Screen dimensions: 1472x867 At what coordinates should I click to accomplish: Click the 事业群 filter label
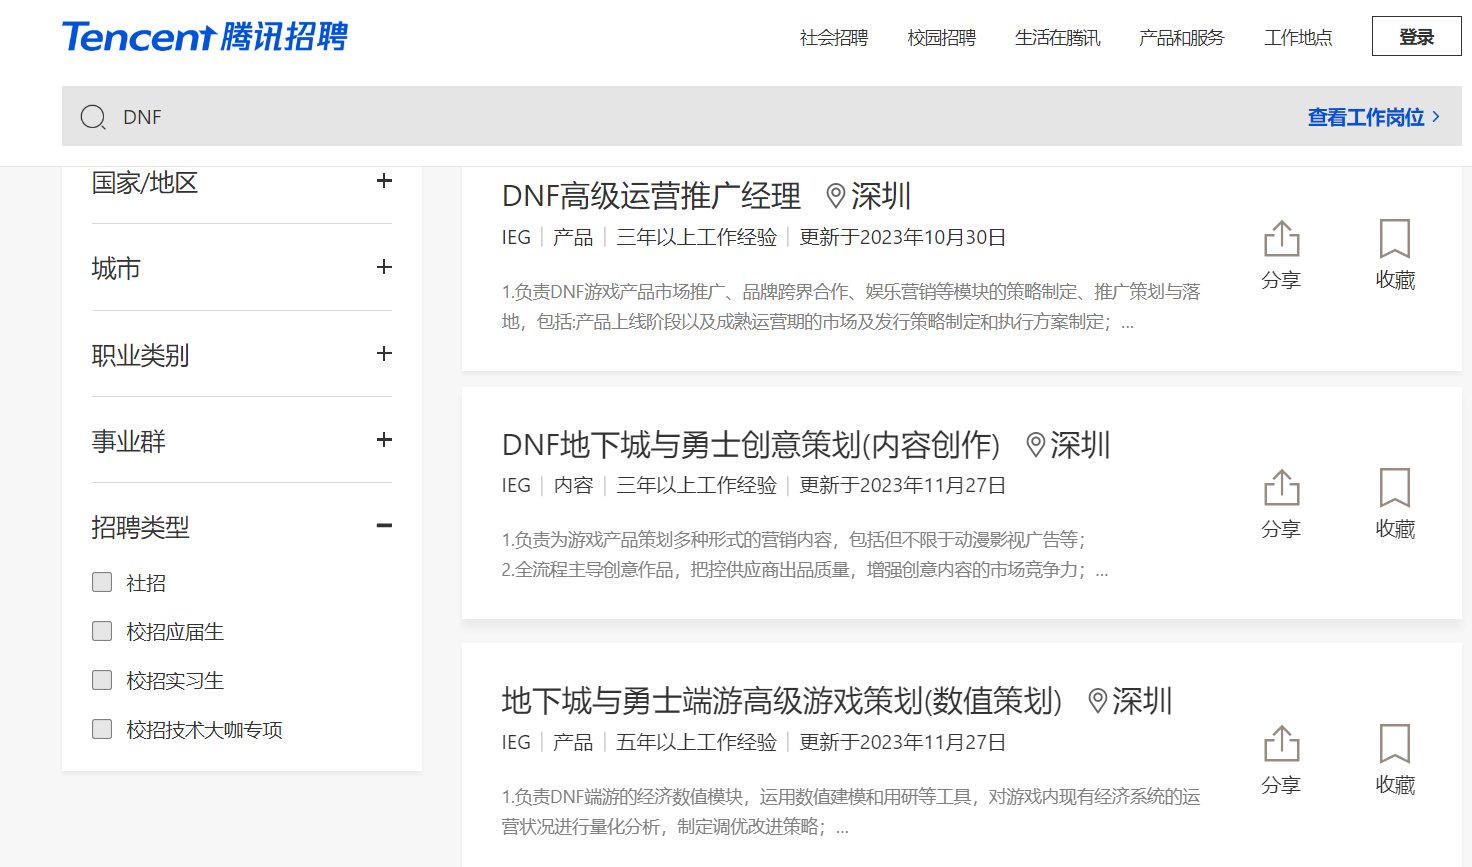click(128, 441)
